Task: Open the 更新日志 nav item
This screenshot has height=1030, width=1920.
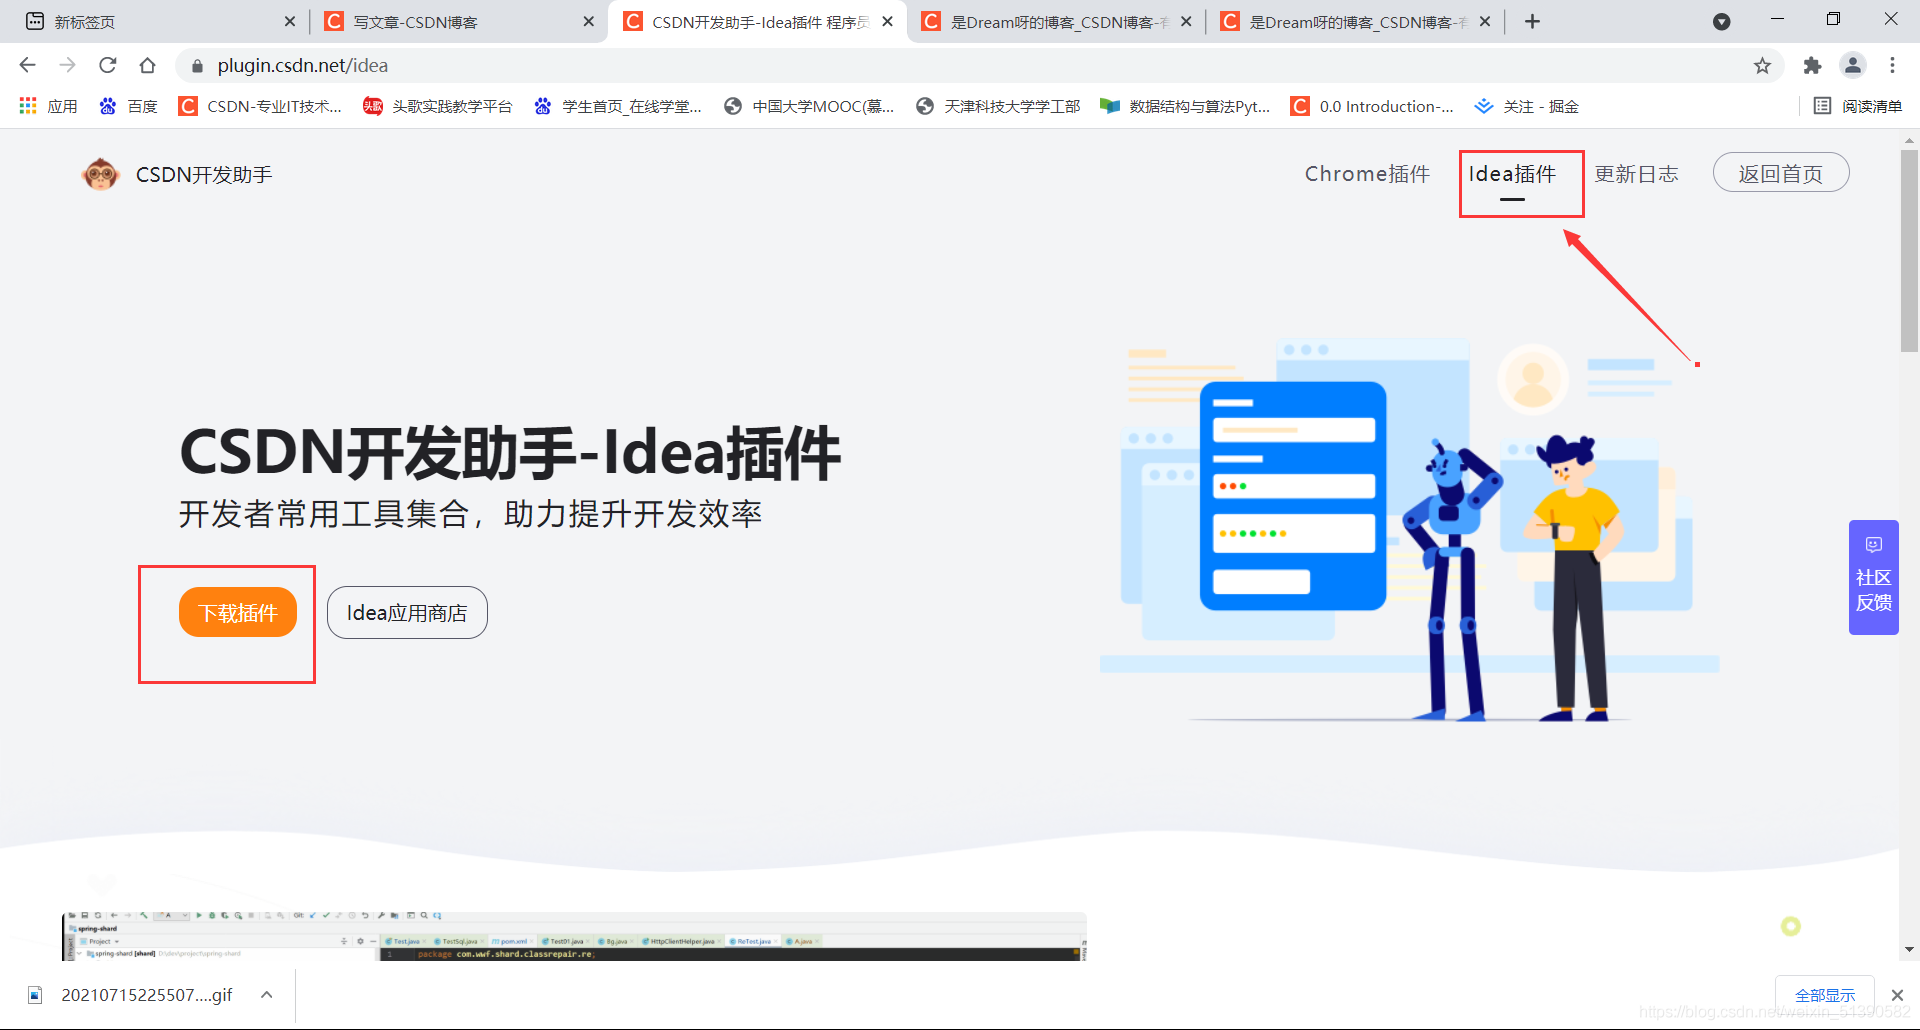Action: [x=1636, y=174]
